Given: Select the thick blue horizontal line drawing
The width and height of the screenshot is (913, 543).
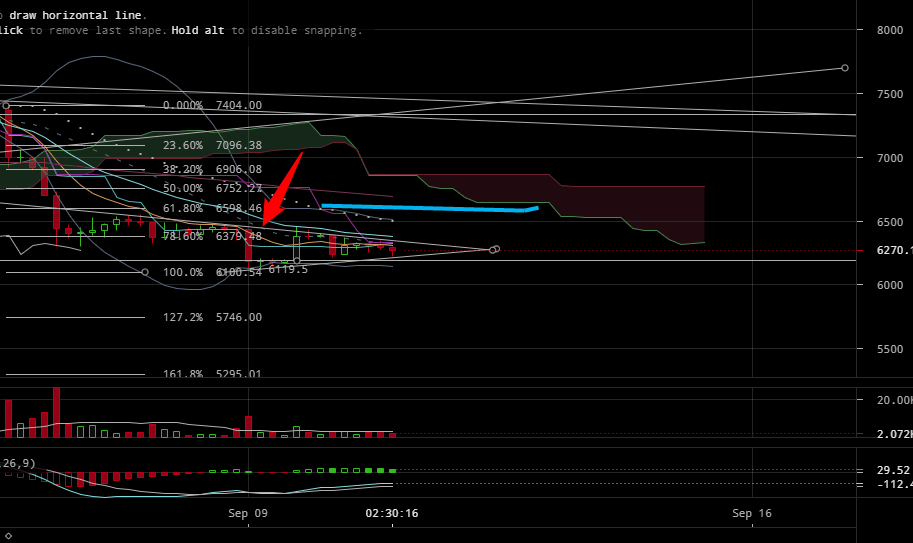Looking at the screenshot, I should coord(430,209).
